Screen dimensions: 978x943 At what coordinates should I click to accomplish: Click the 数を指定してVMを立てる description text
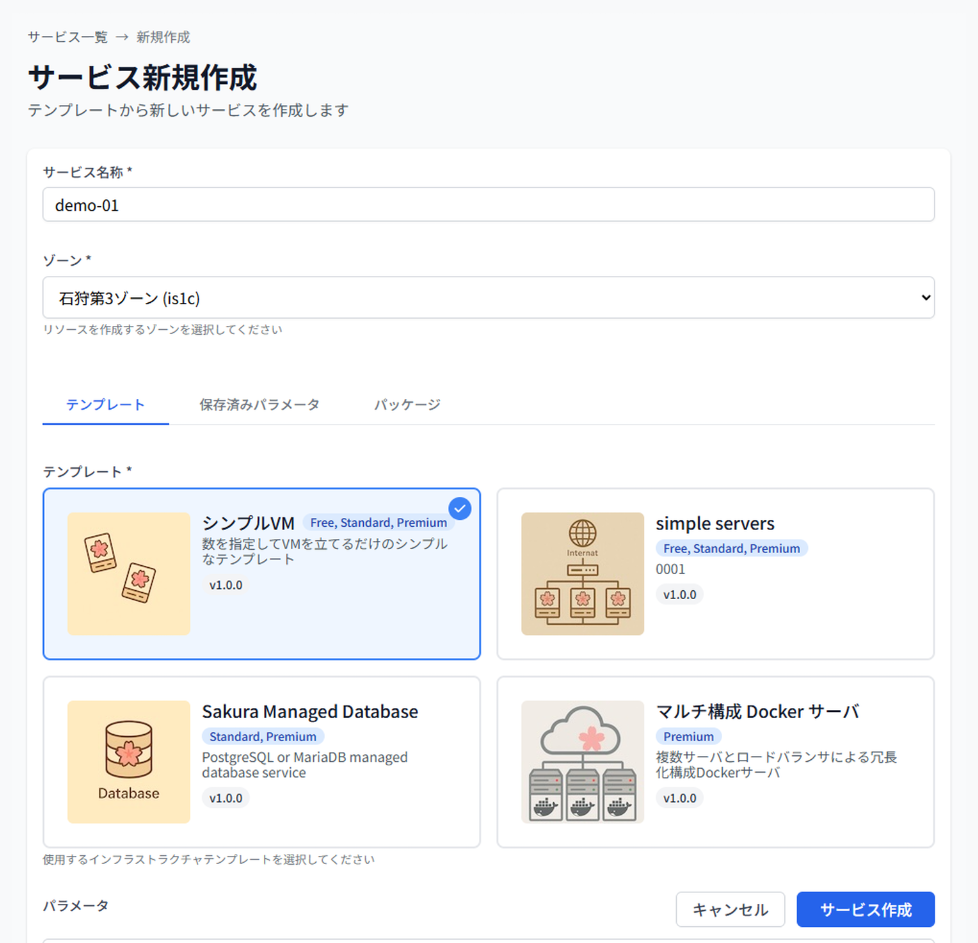tap(325, 551)
